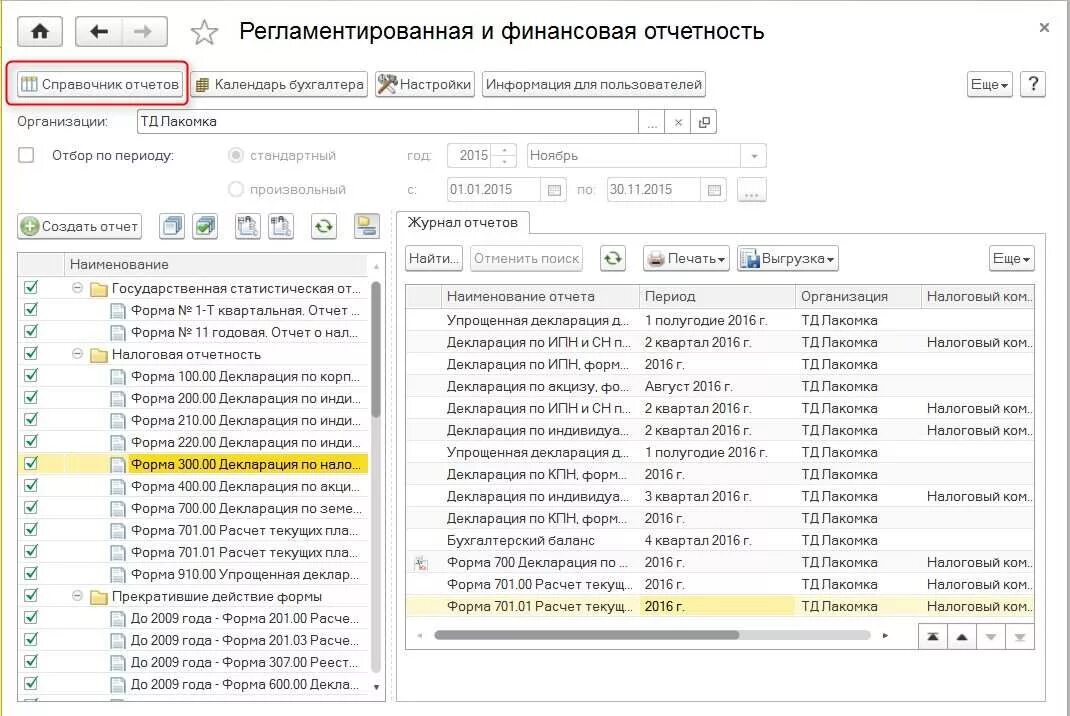Open organization selection list with ellipsis button

click(652, 122)
